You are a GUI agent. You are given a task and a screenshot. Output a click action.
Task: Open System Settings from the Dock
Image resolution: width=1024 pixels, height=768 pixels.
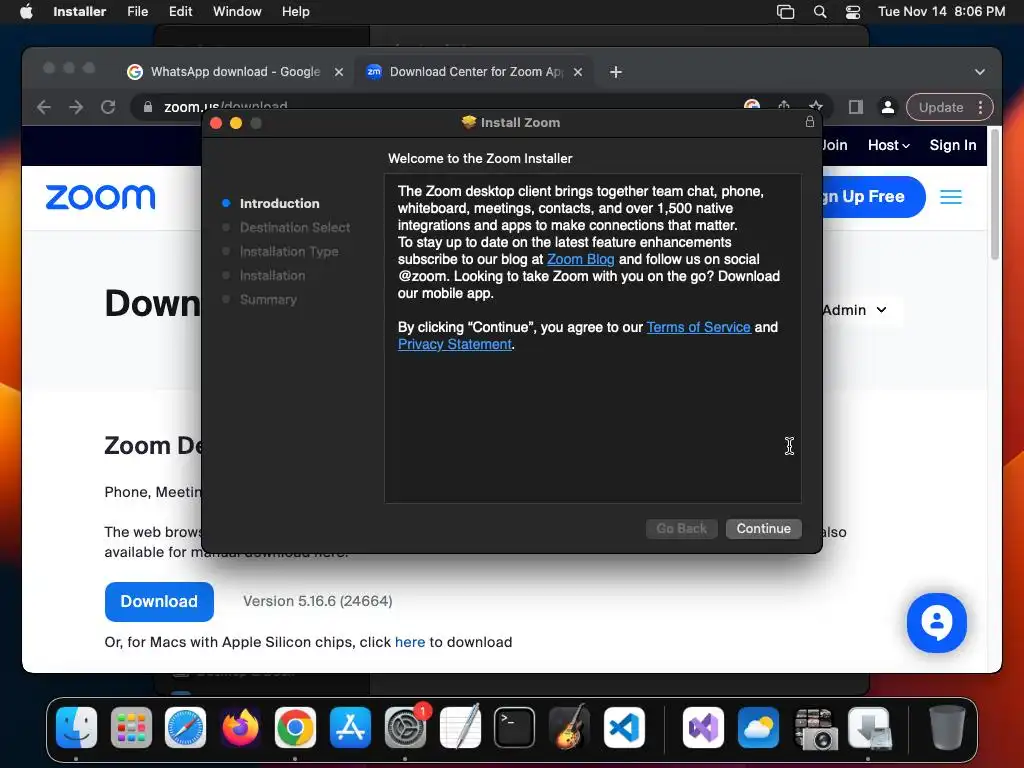[406, 727]
